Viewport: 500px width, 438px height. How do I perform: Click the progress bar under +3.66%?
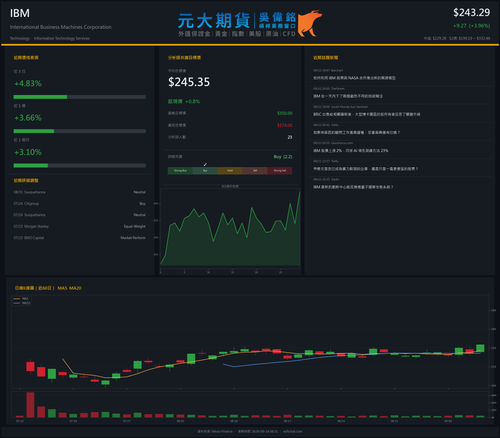[80, 131]
